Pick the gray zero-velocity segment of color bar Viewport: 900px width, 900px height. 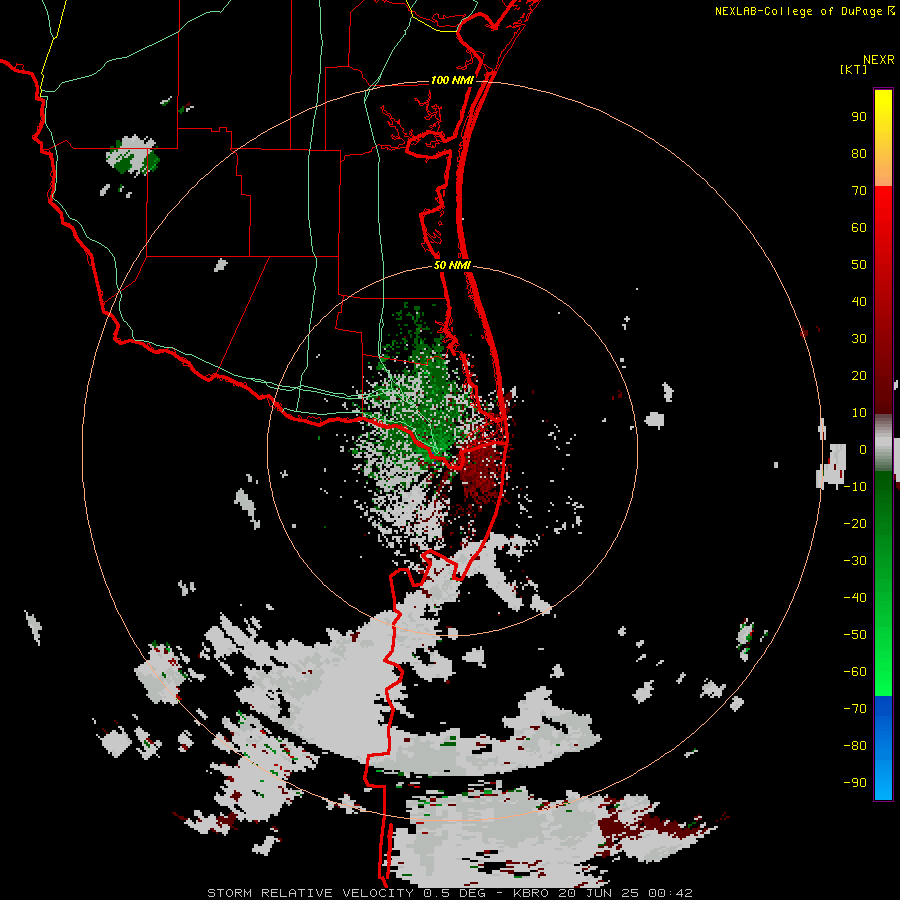(x=883, y=443)
